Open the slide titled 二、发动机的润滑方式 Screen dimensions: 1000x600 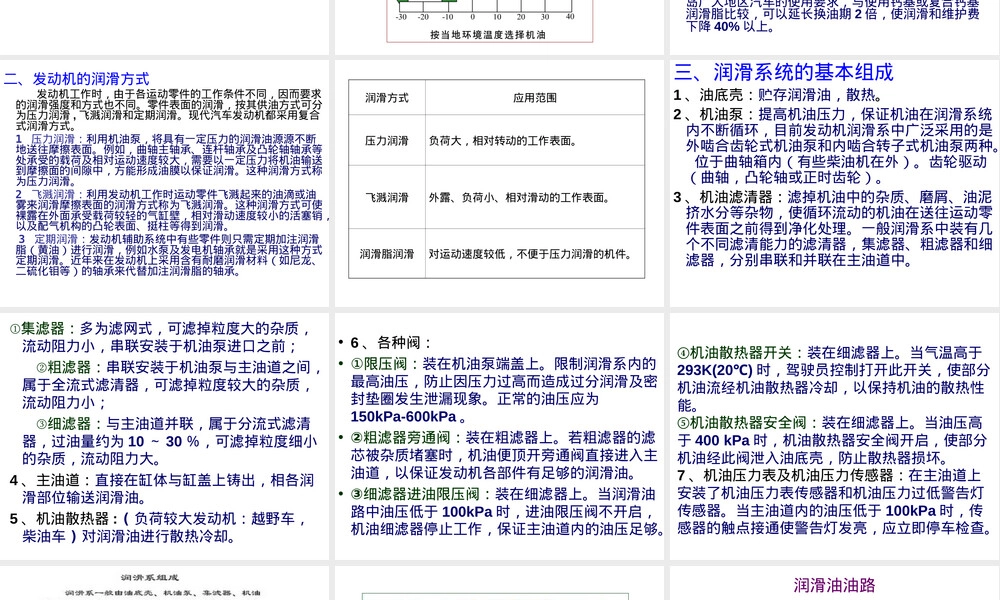pos(165,183)
